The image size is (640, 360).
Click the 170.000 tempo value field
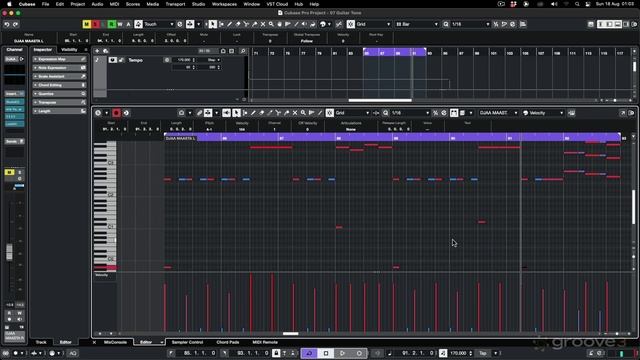(459, 353)
